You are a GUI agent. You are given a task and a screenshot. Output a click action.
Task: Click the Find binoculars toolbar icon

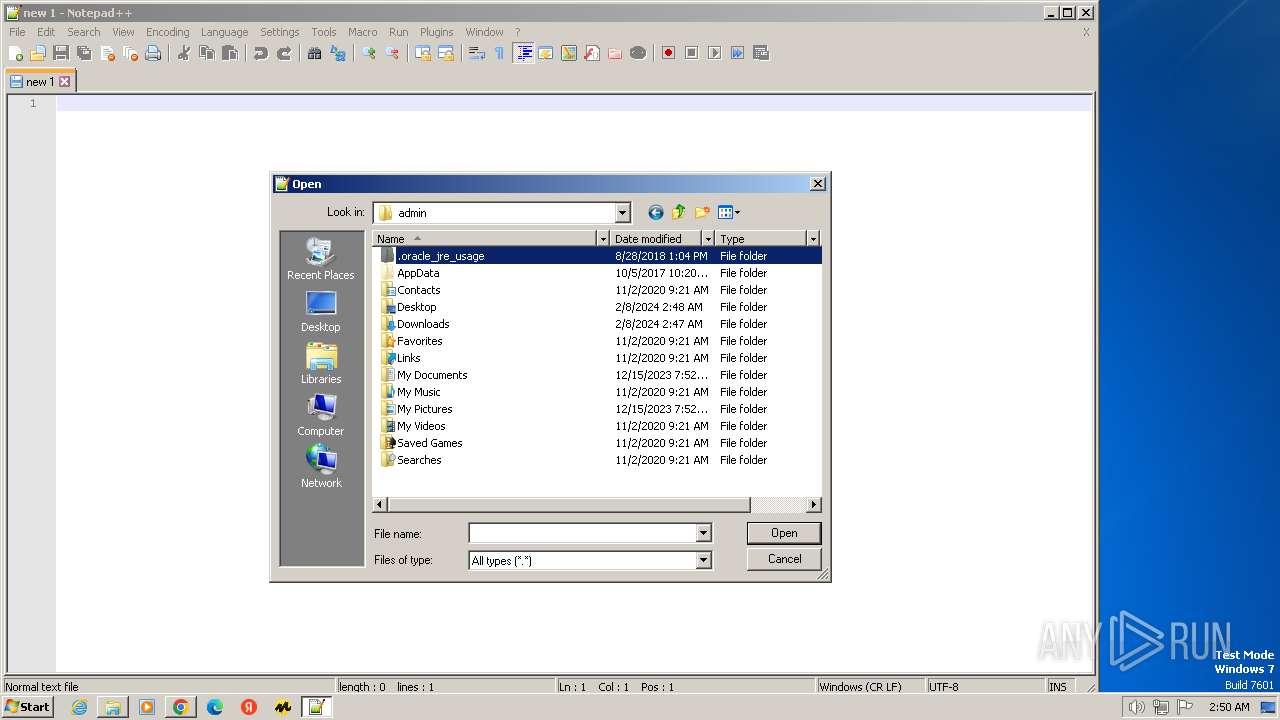315,53
